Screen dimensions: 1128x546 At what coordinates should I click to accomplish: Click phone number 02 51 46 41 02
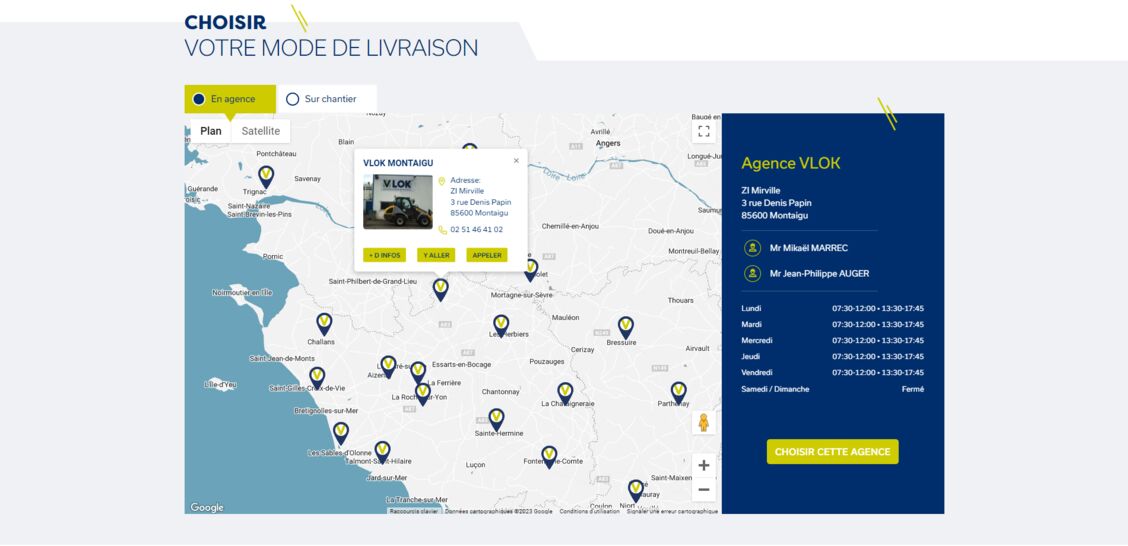pos(477,229)
